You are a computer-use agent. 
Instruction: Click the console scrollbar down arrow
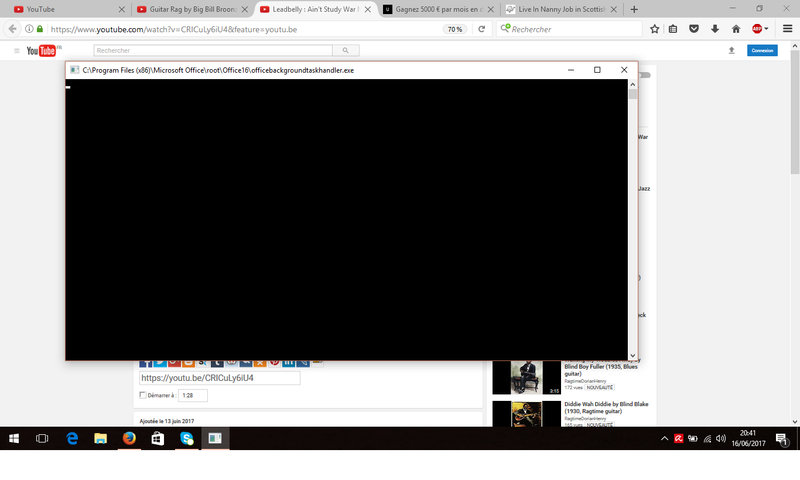click(633, 356)
